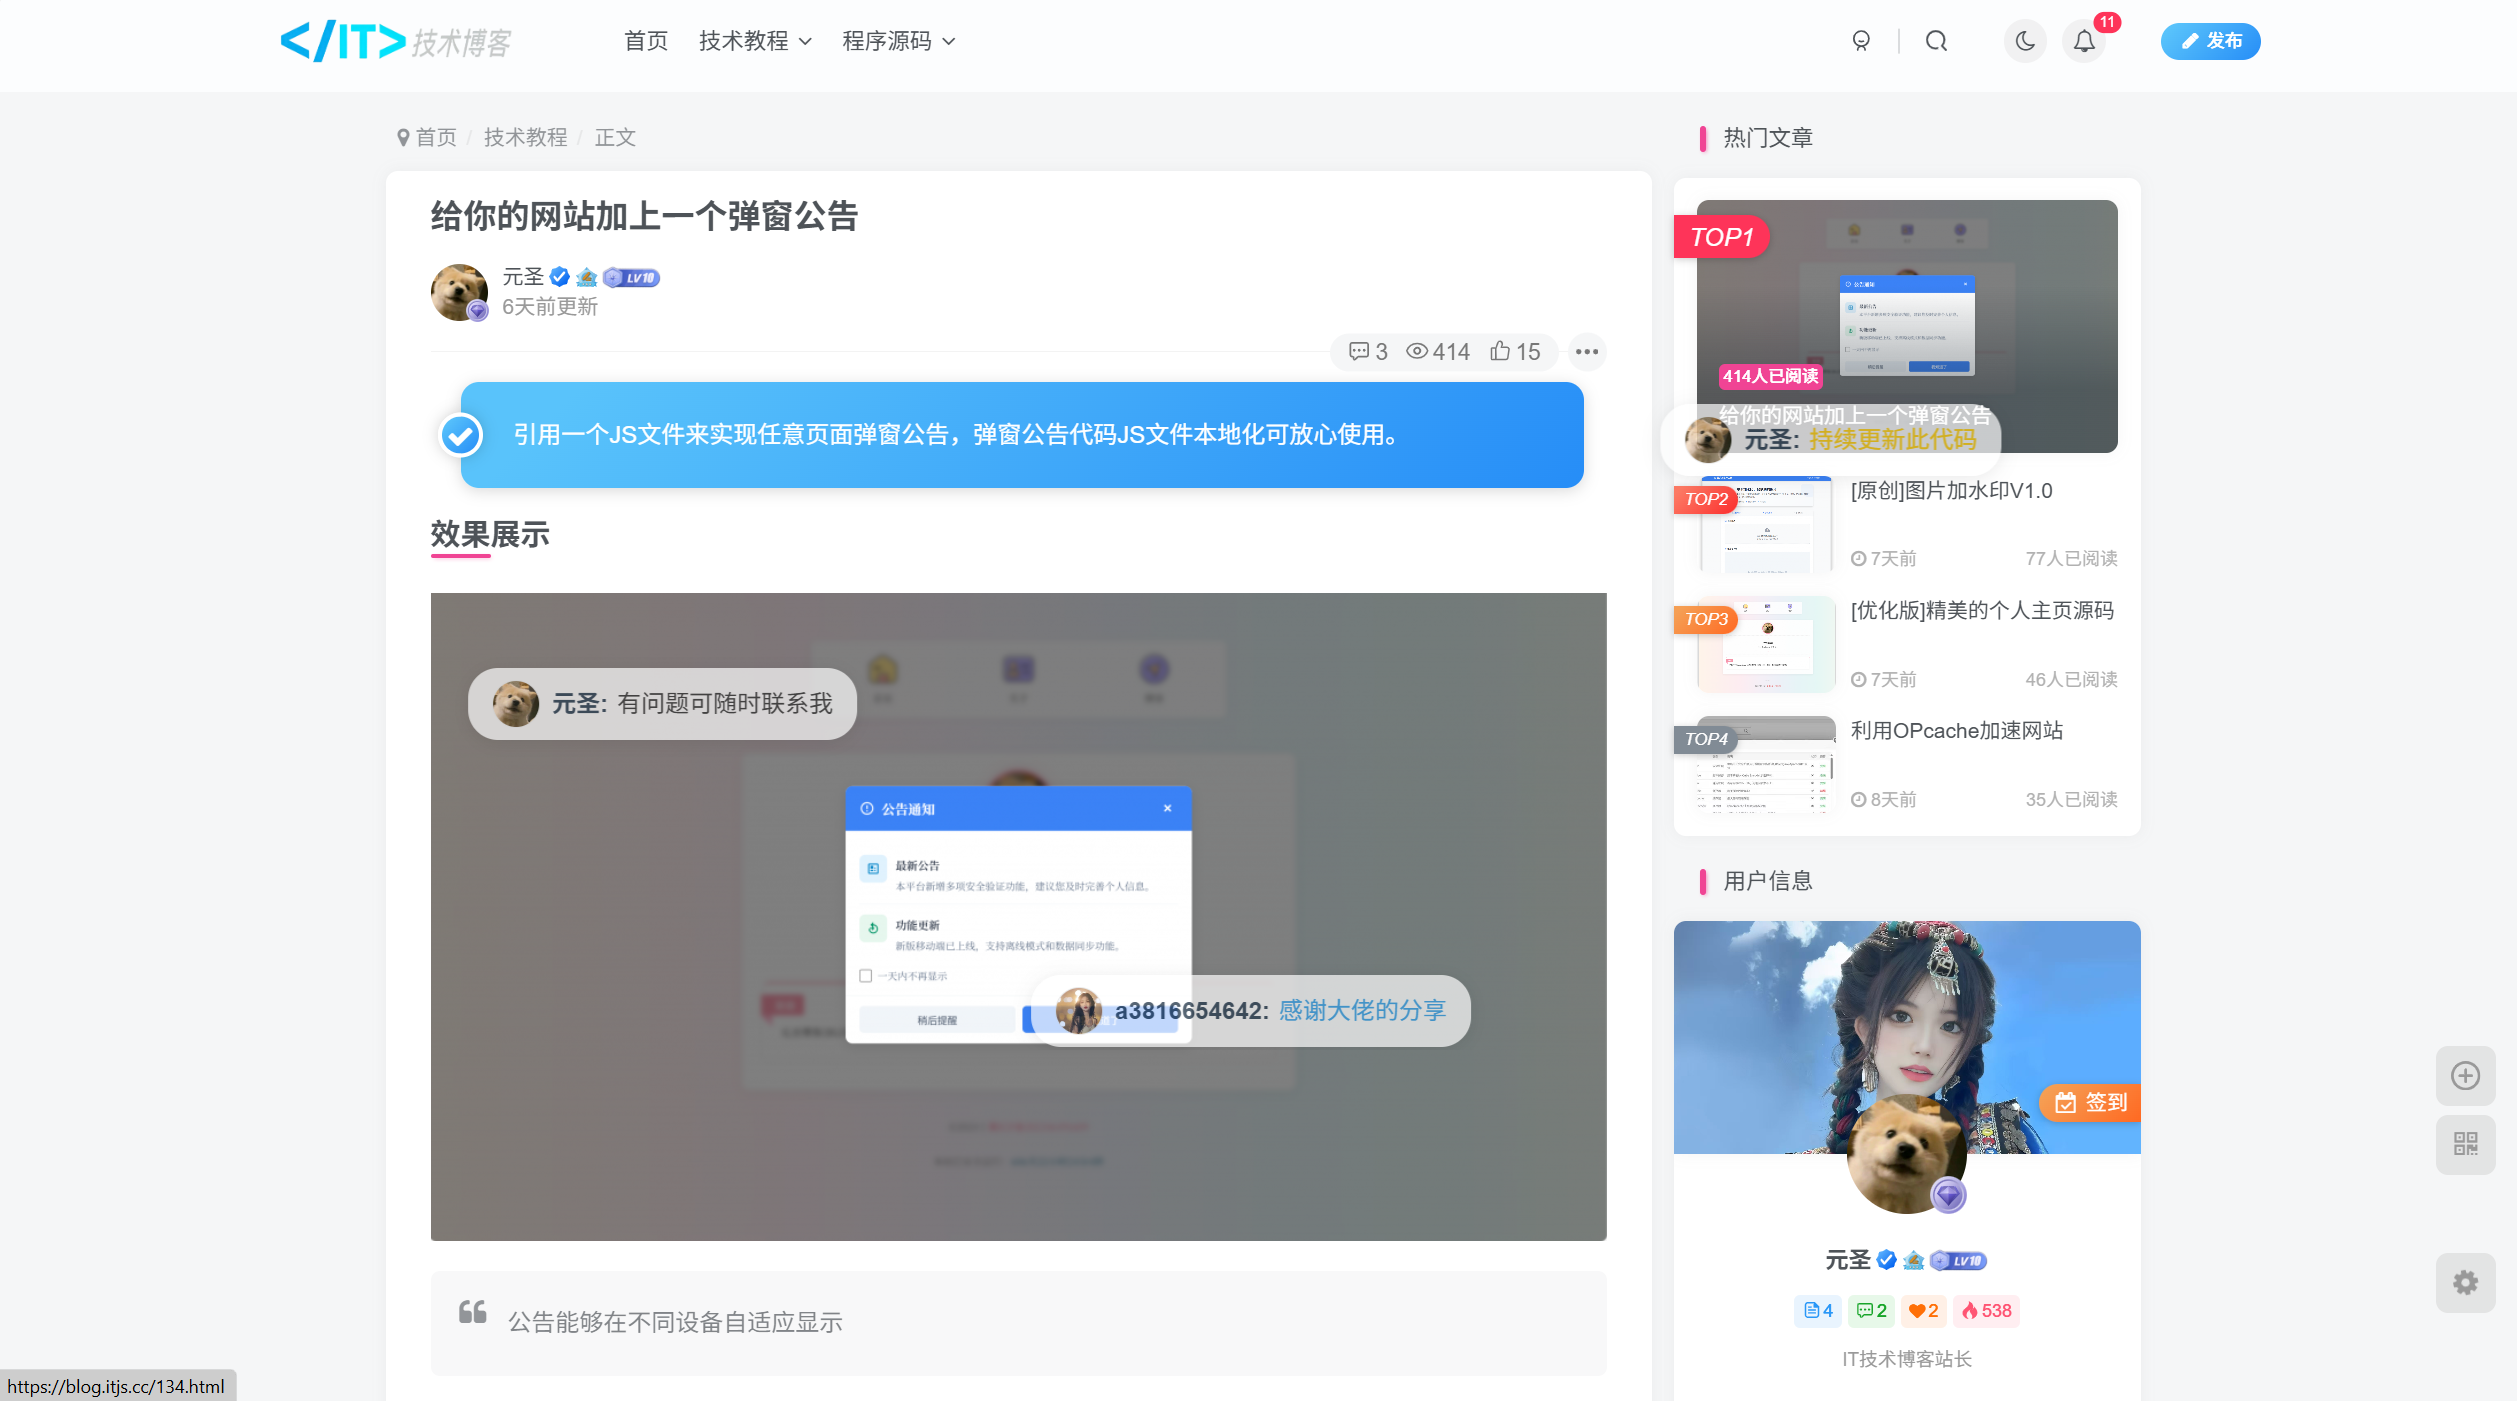Go to 首页 in breadcrumb
Screen dimensions: 2517x1401
pyautogui.click(x=436, y=137)
